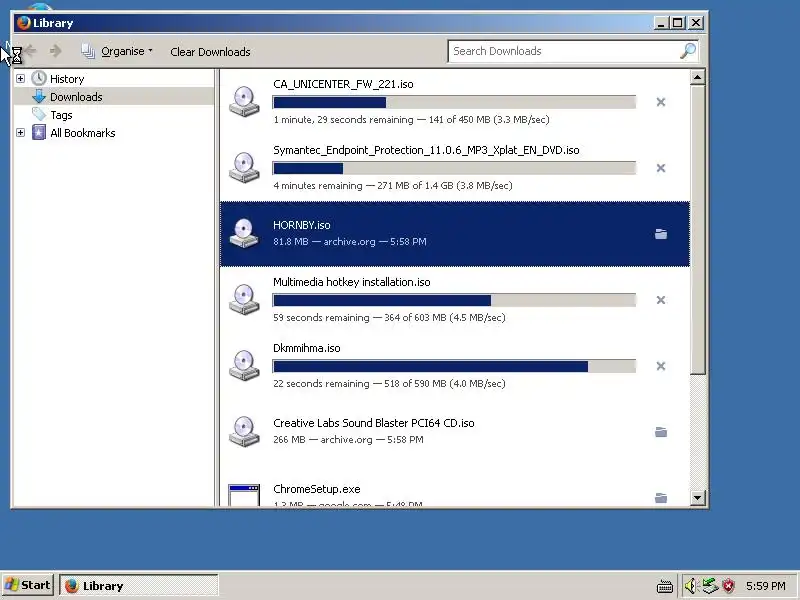Select the Dkmmihma.iso file name
This screenshot has width=800, height=600.
307,348
